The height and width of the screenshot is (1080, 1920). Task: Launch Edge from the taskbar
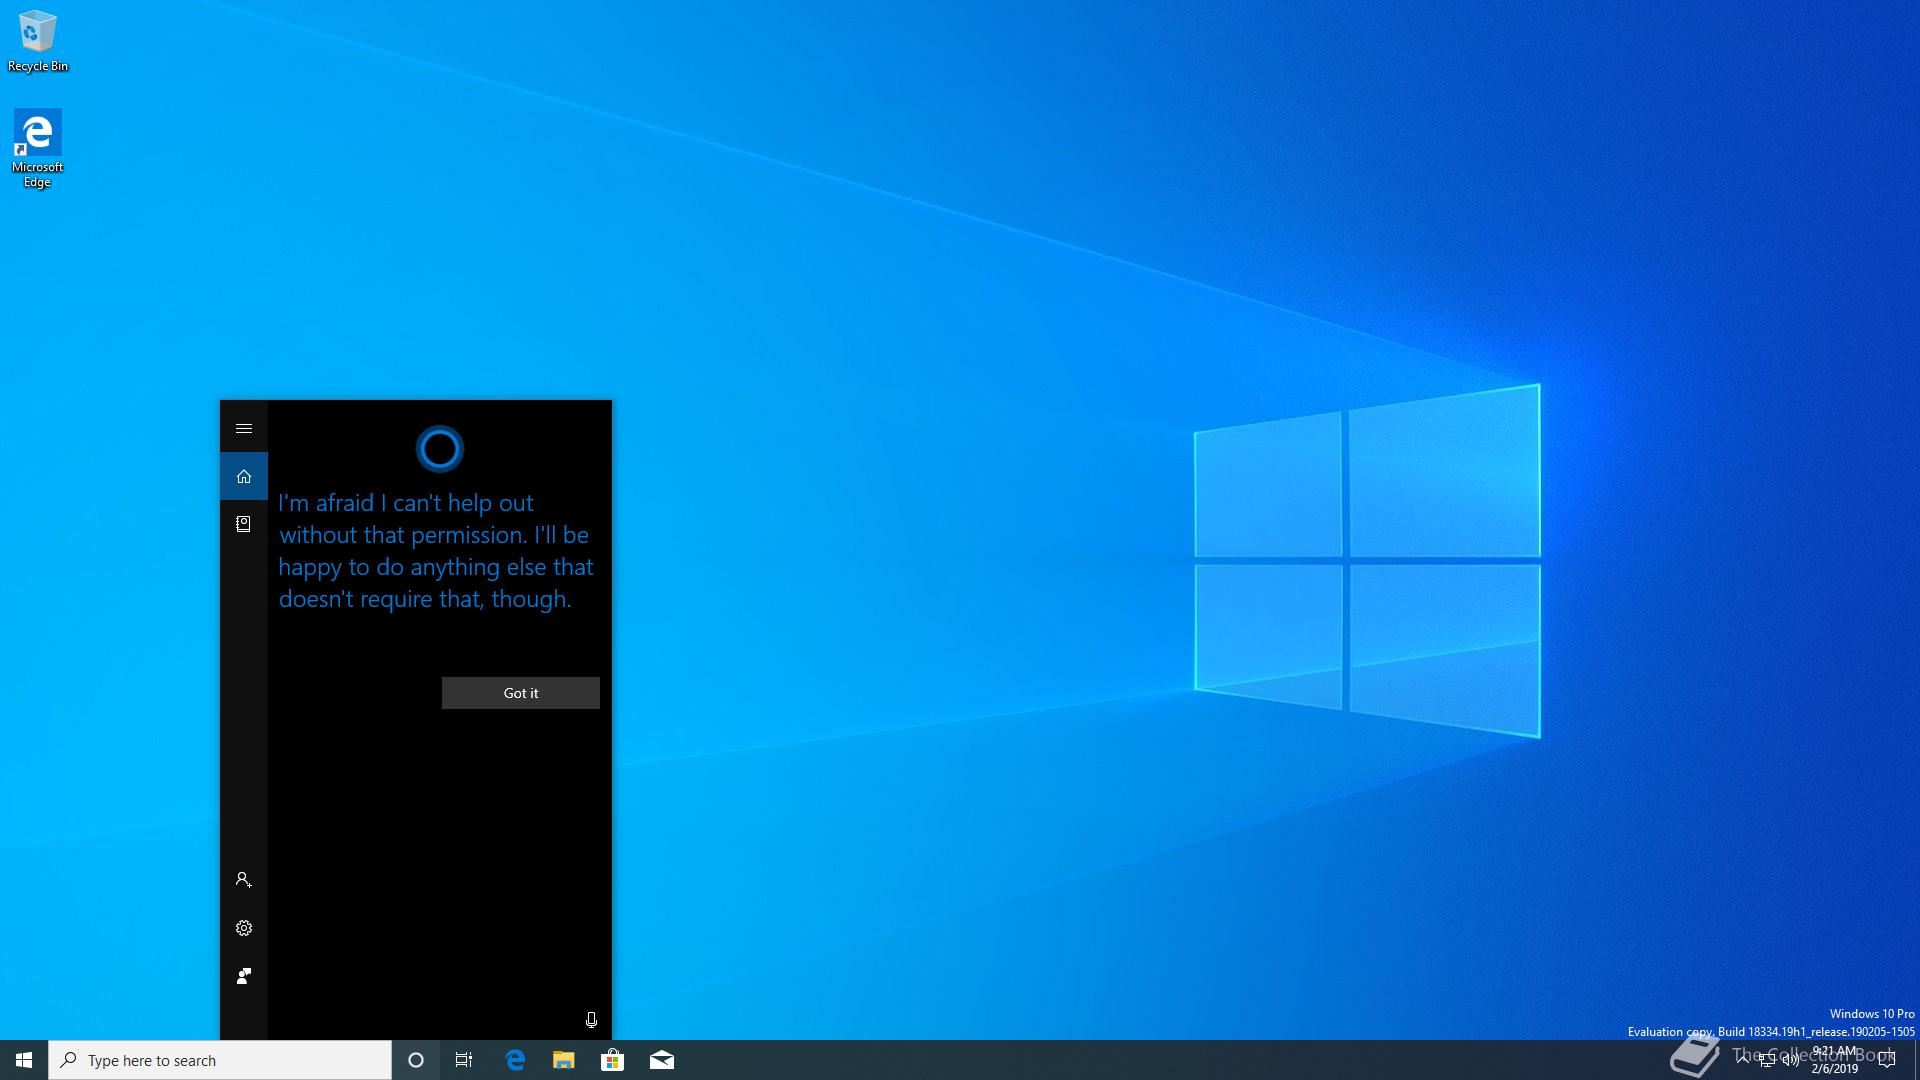(515, 1060)
